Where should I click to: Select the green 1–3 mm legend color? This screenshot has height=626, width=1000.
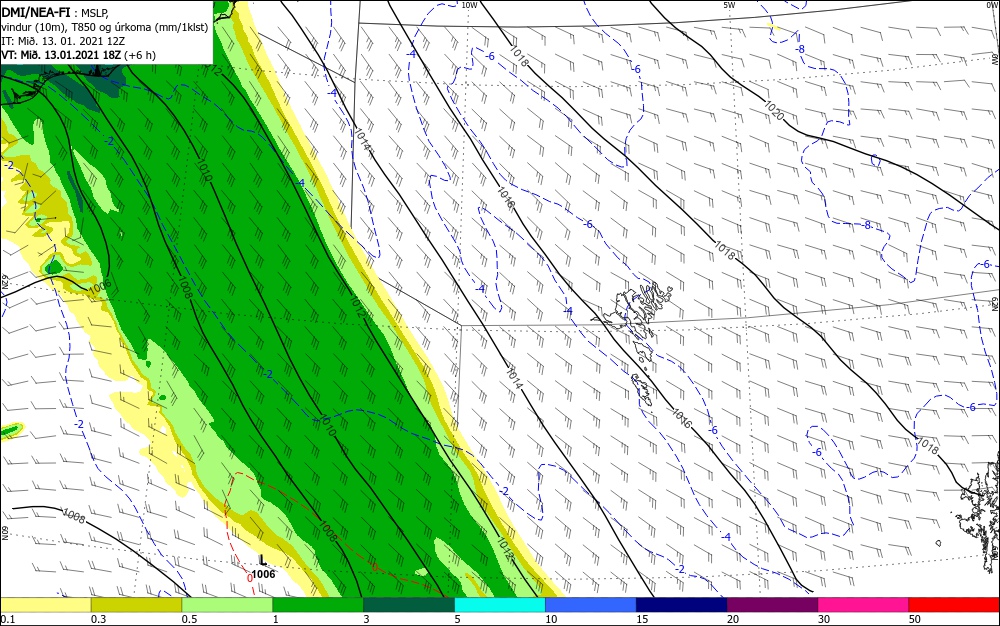pyautogui.click(x=318, y=605)
